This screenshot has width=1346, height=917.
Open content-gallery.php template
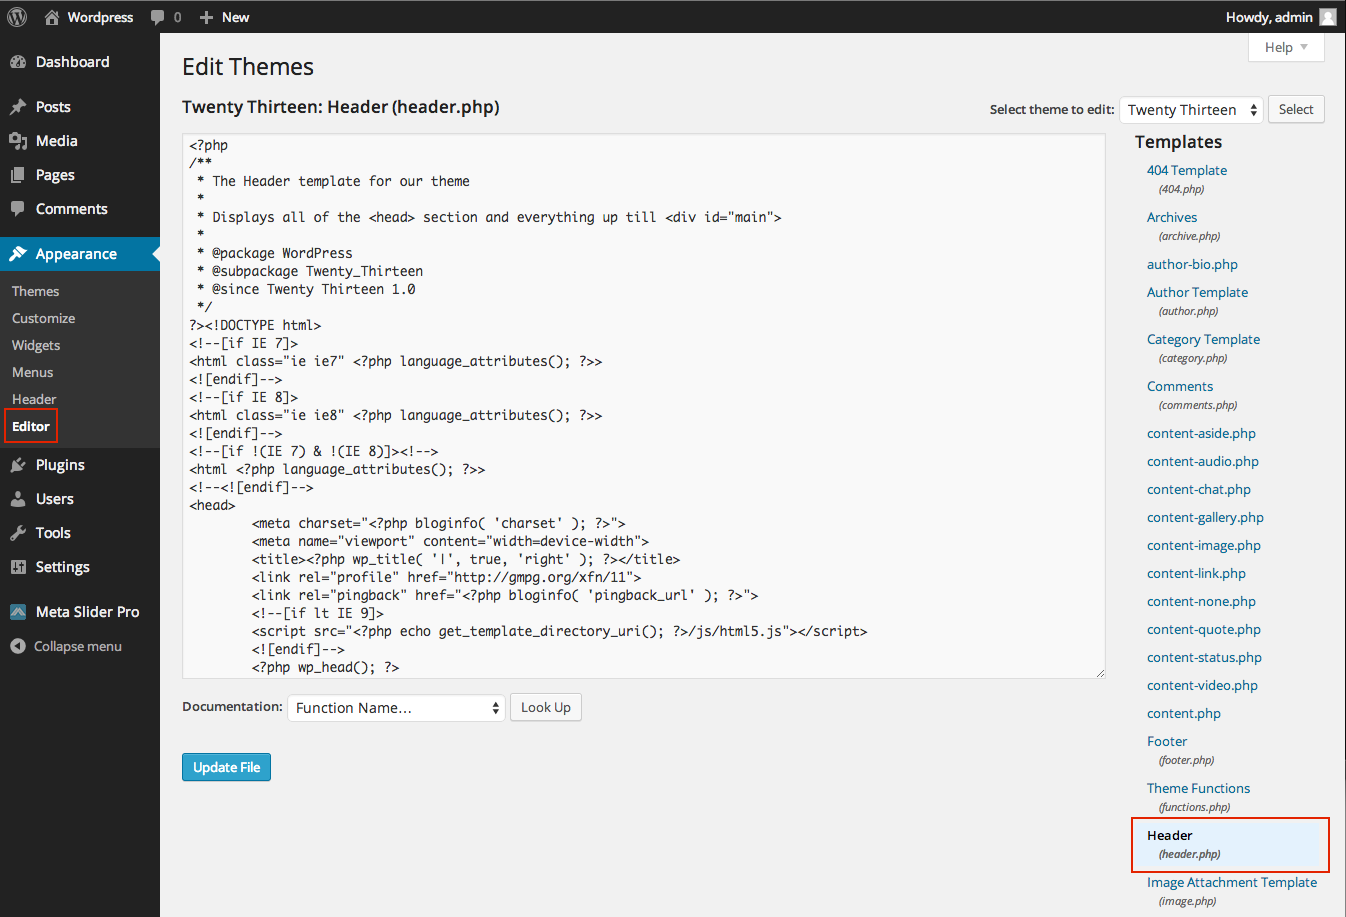(1205, 517)
